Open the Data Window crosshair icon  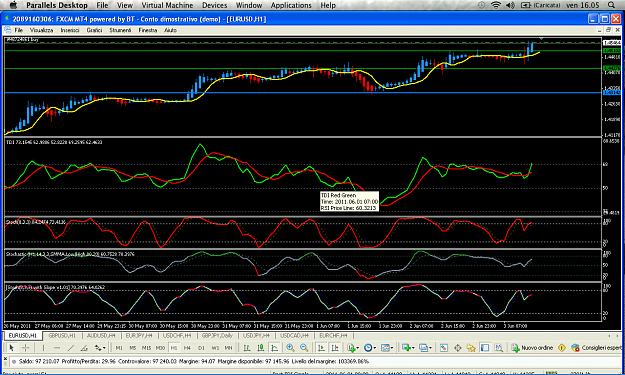[x=458, y=348]
